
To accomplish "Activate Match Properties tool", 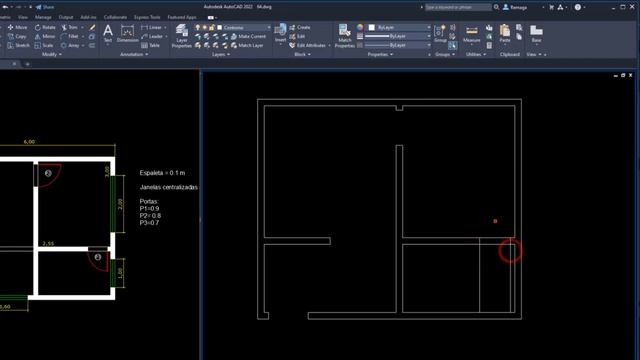I will (344, 36).
